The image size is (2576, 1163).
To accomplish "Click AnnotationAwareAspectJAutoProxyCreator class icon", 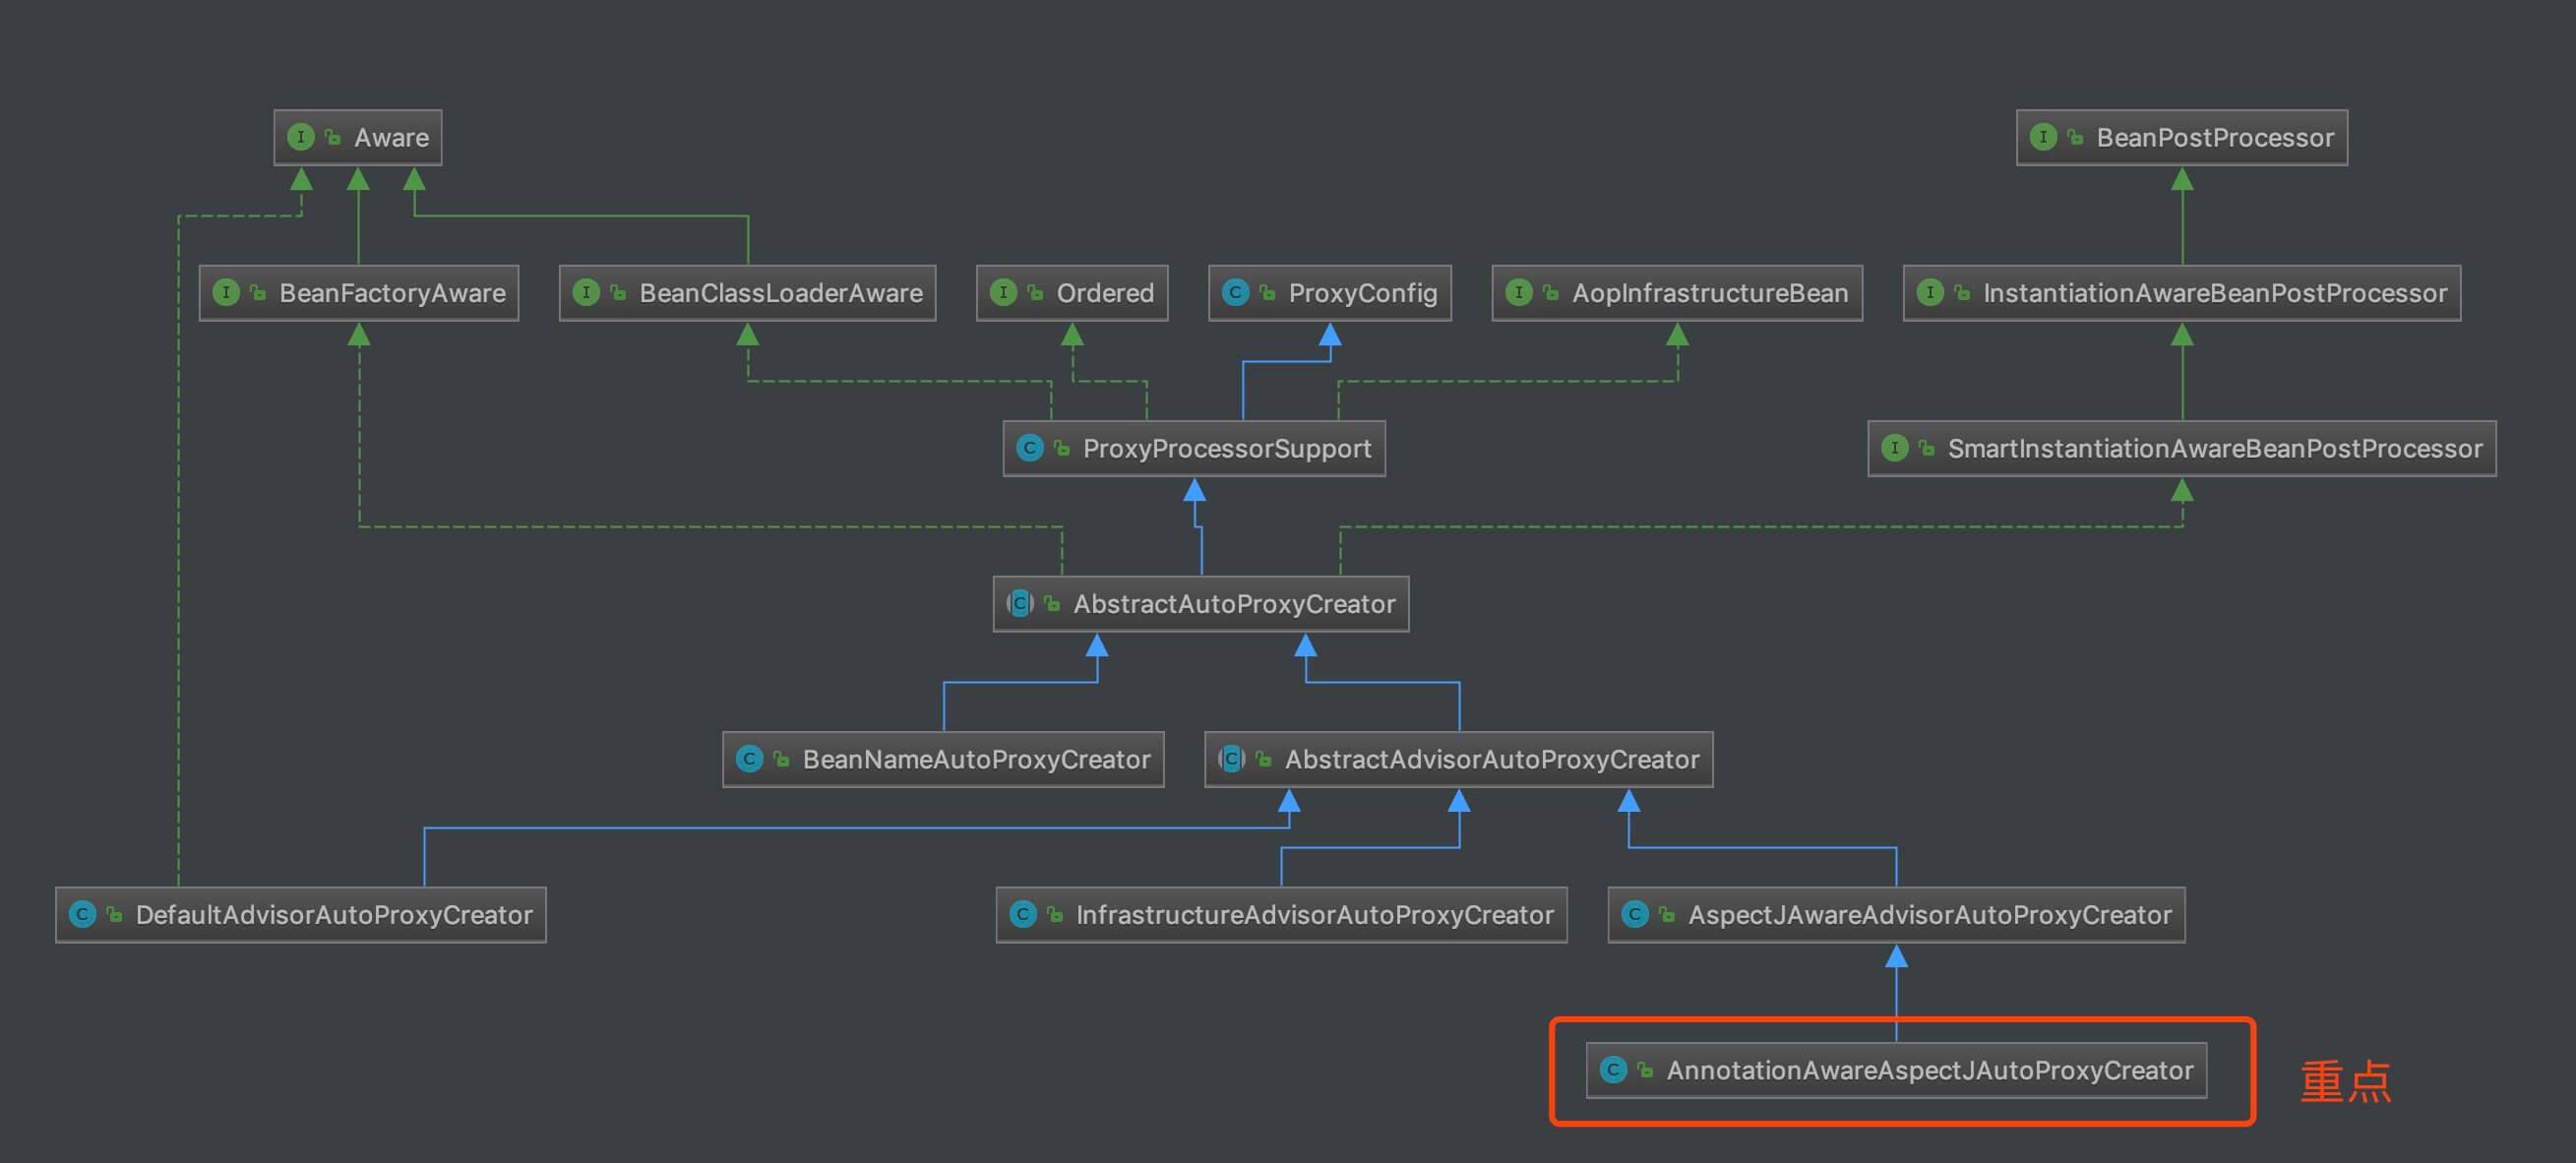I will 1613,1070.
